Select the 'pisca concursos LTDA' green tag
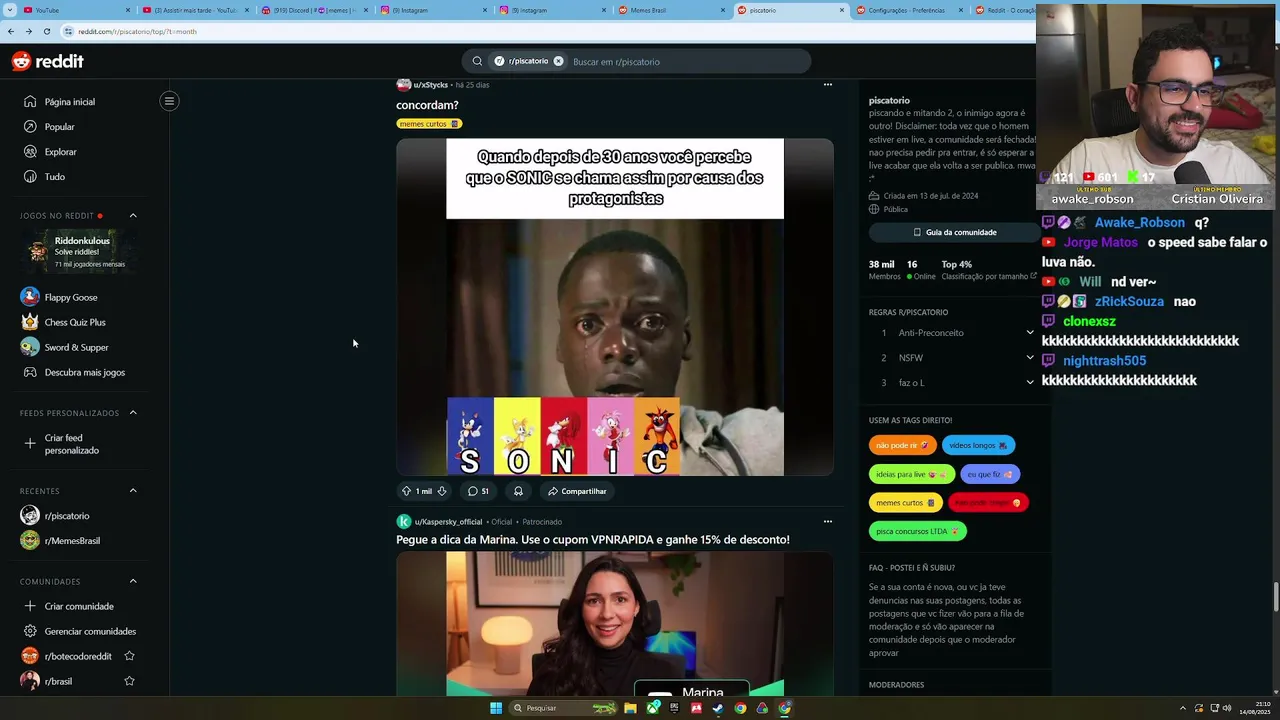The image size is (1280, 720). [x=917, y=531]
